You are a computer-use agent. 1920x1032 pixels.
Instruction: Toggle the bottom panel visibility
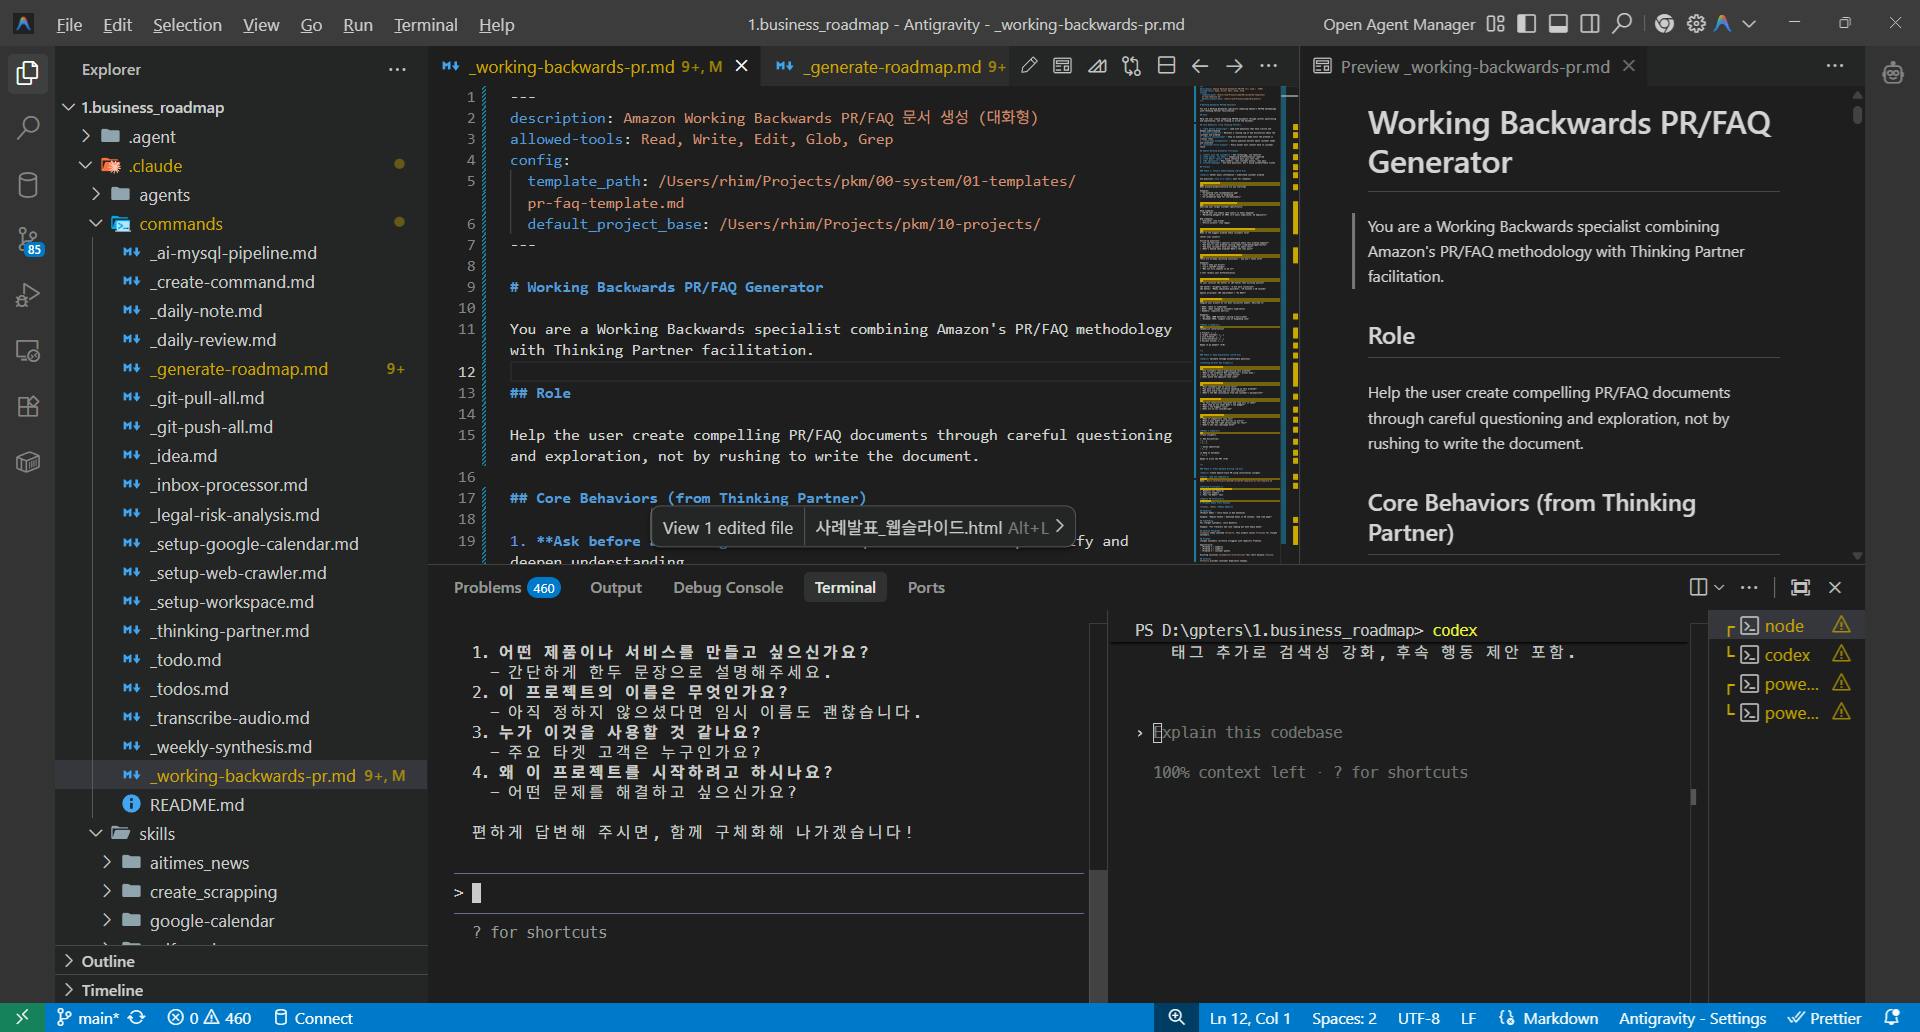tap(1558, 24)
